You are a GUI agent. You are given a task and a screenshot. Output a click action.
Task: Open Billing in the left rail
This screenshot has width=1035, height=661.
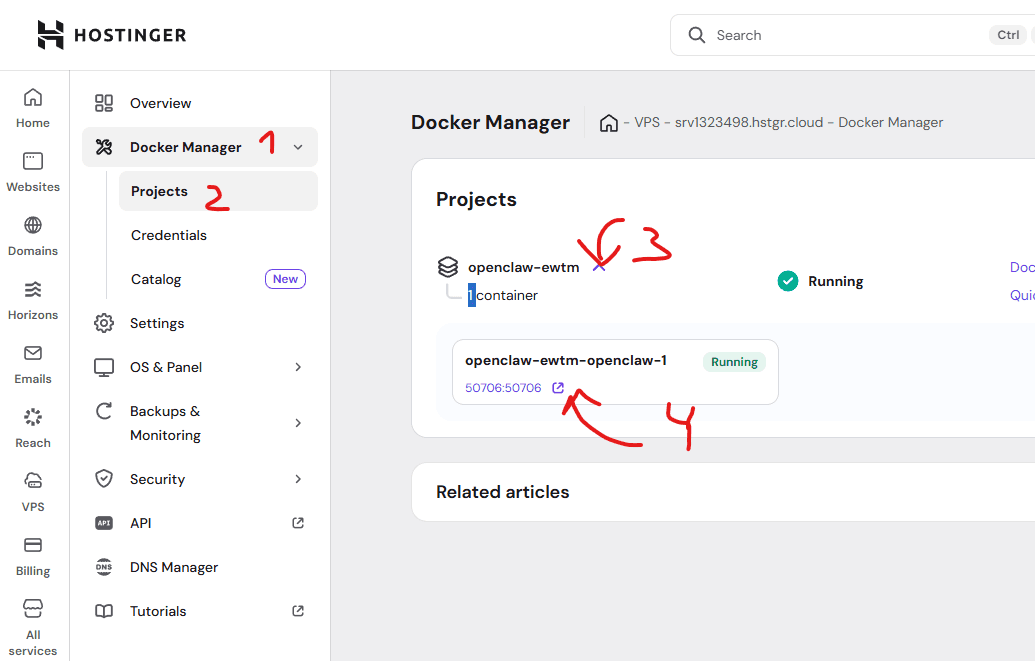click(x=33, y=557)
